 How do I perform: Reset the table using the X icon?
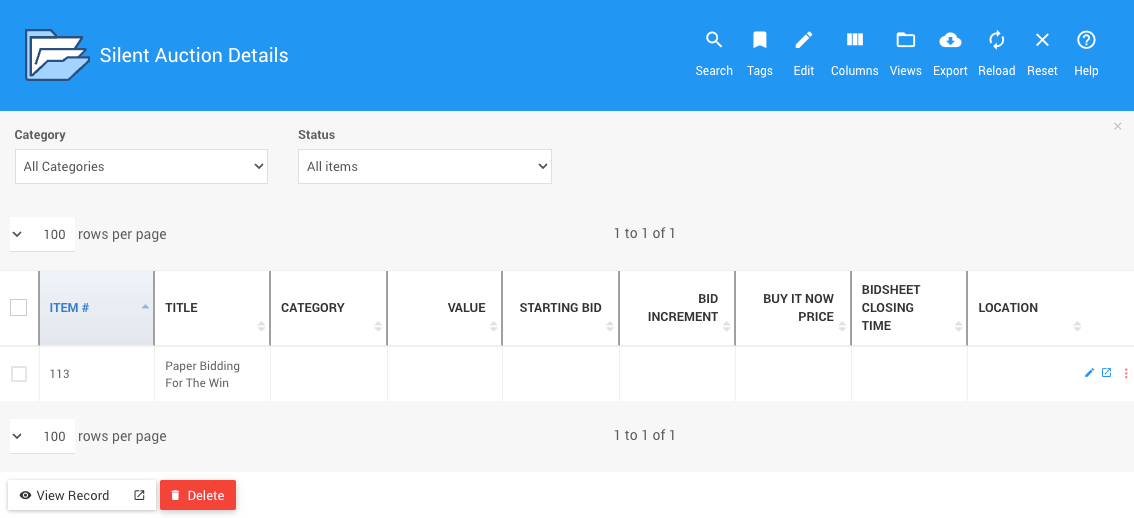coord(1042,41)
